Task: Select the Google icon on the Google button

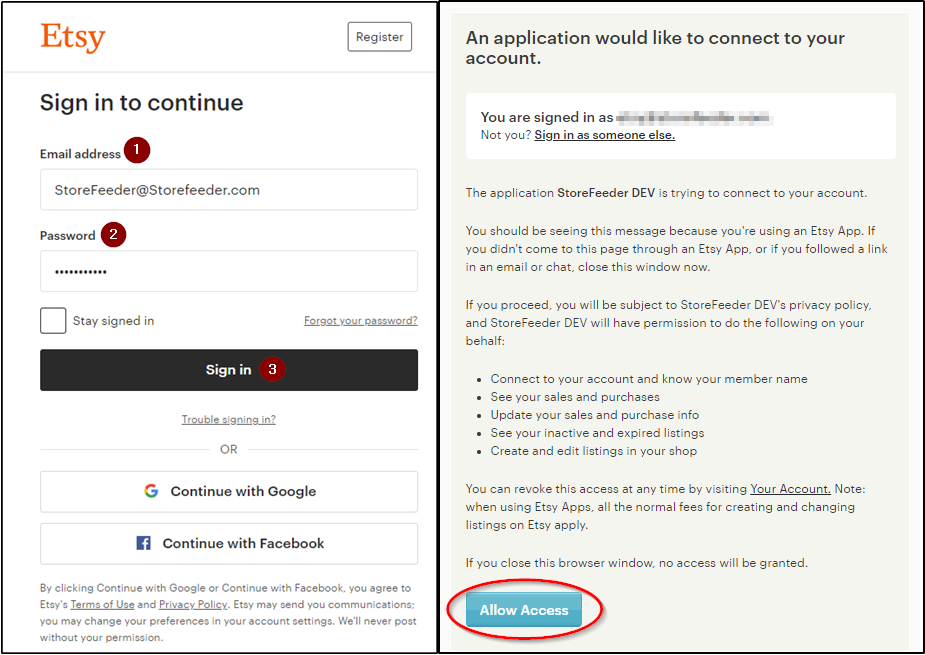Action: (x=151, y=491)
